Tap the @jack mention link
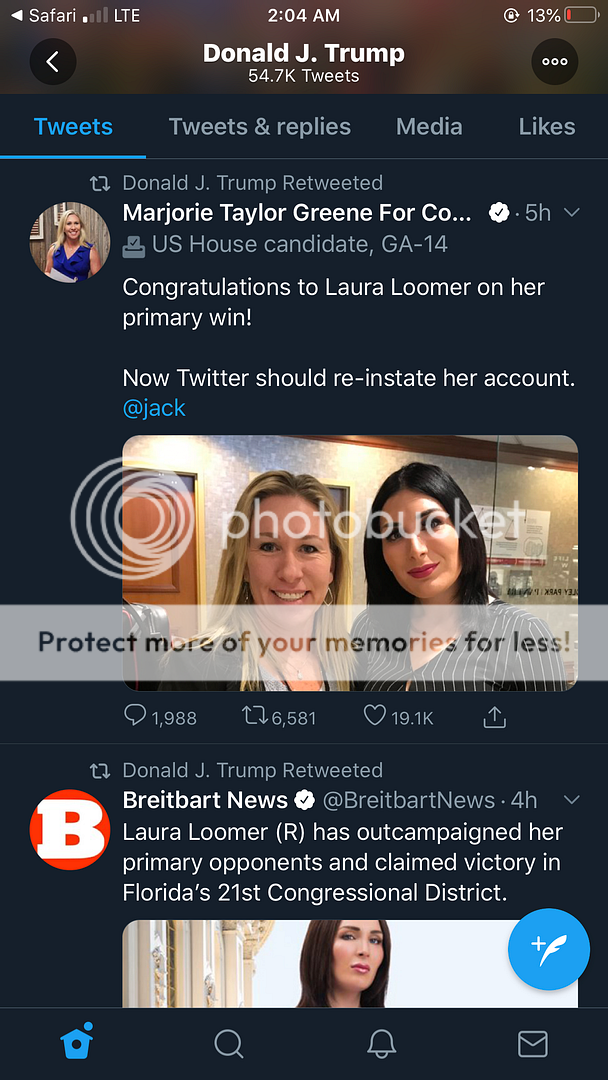The image size is (608, 1080). tap(154, 408)
